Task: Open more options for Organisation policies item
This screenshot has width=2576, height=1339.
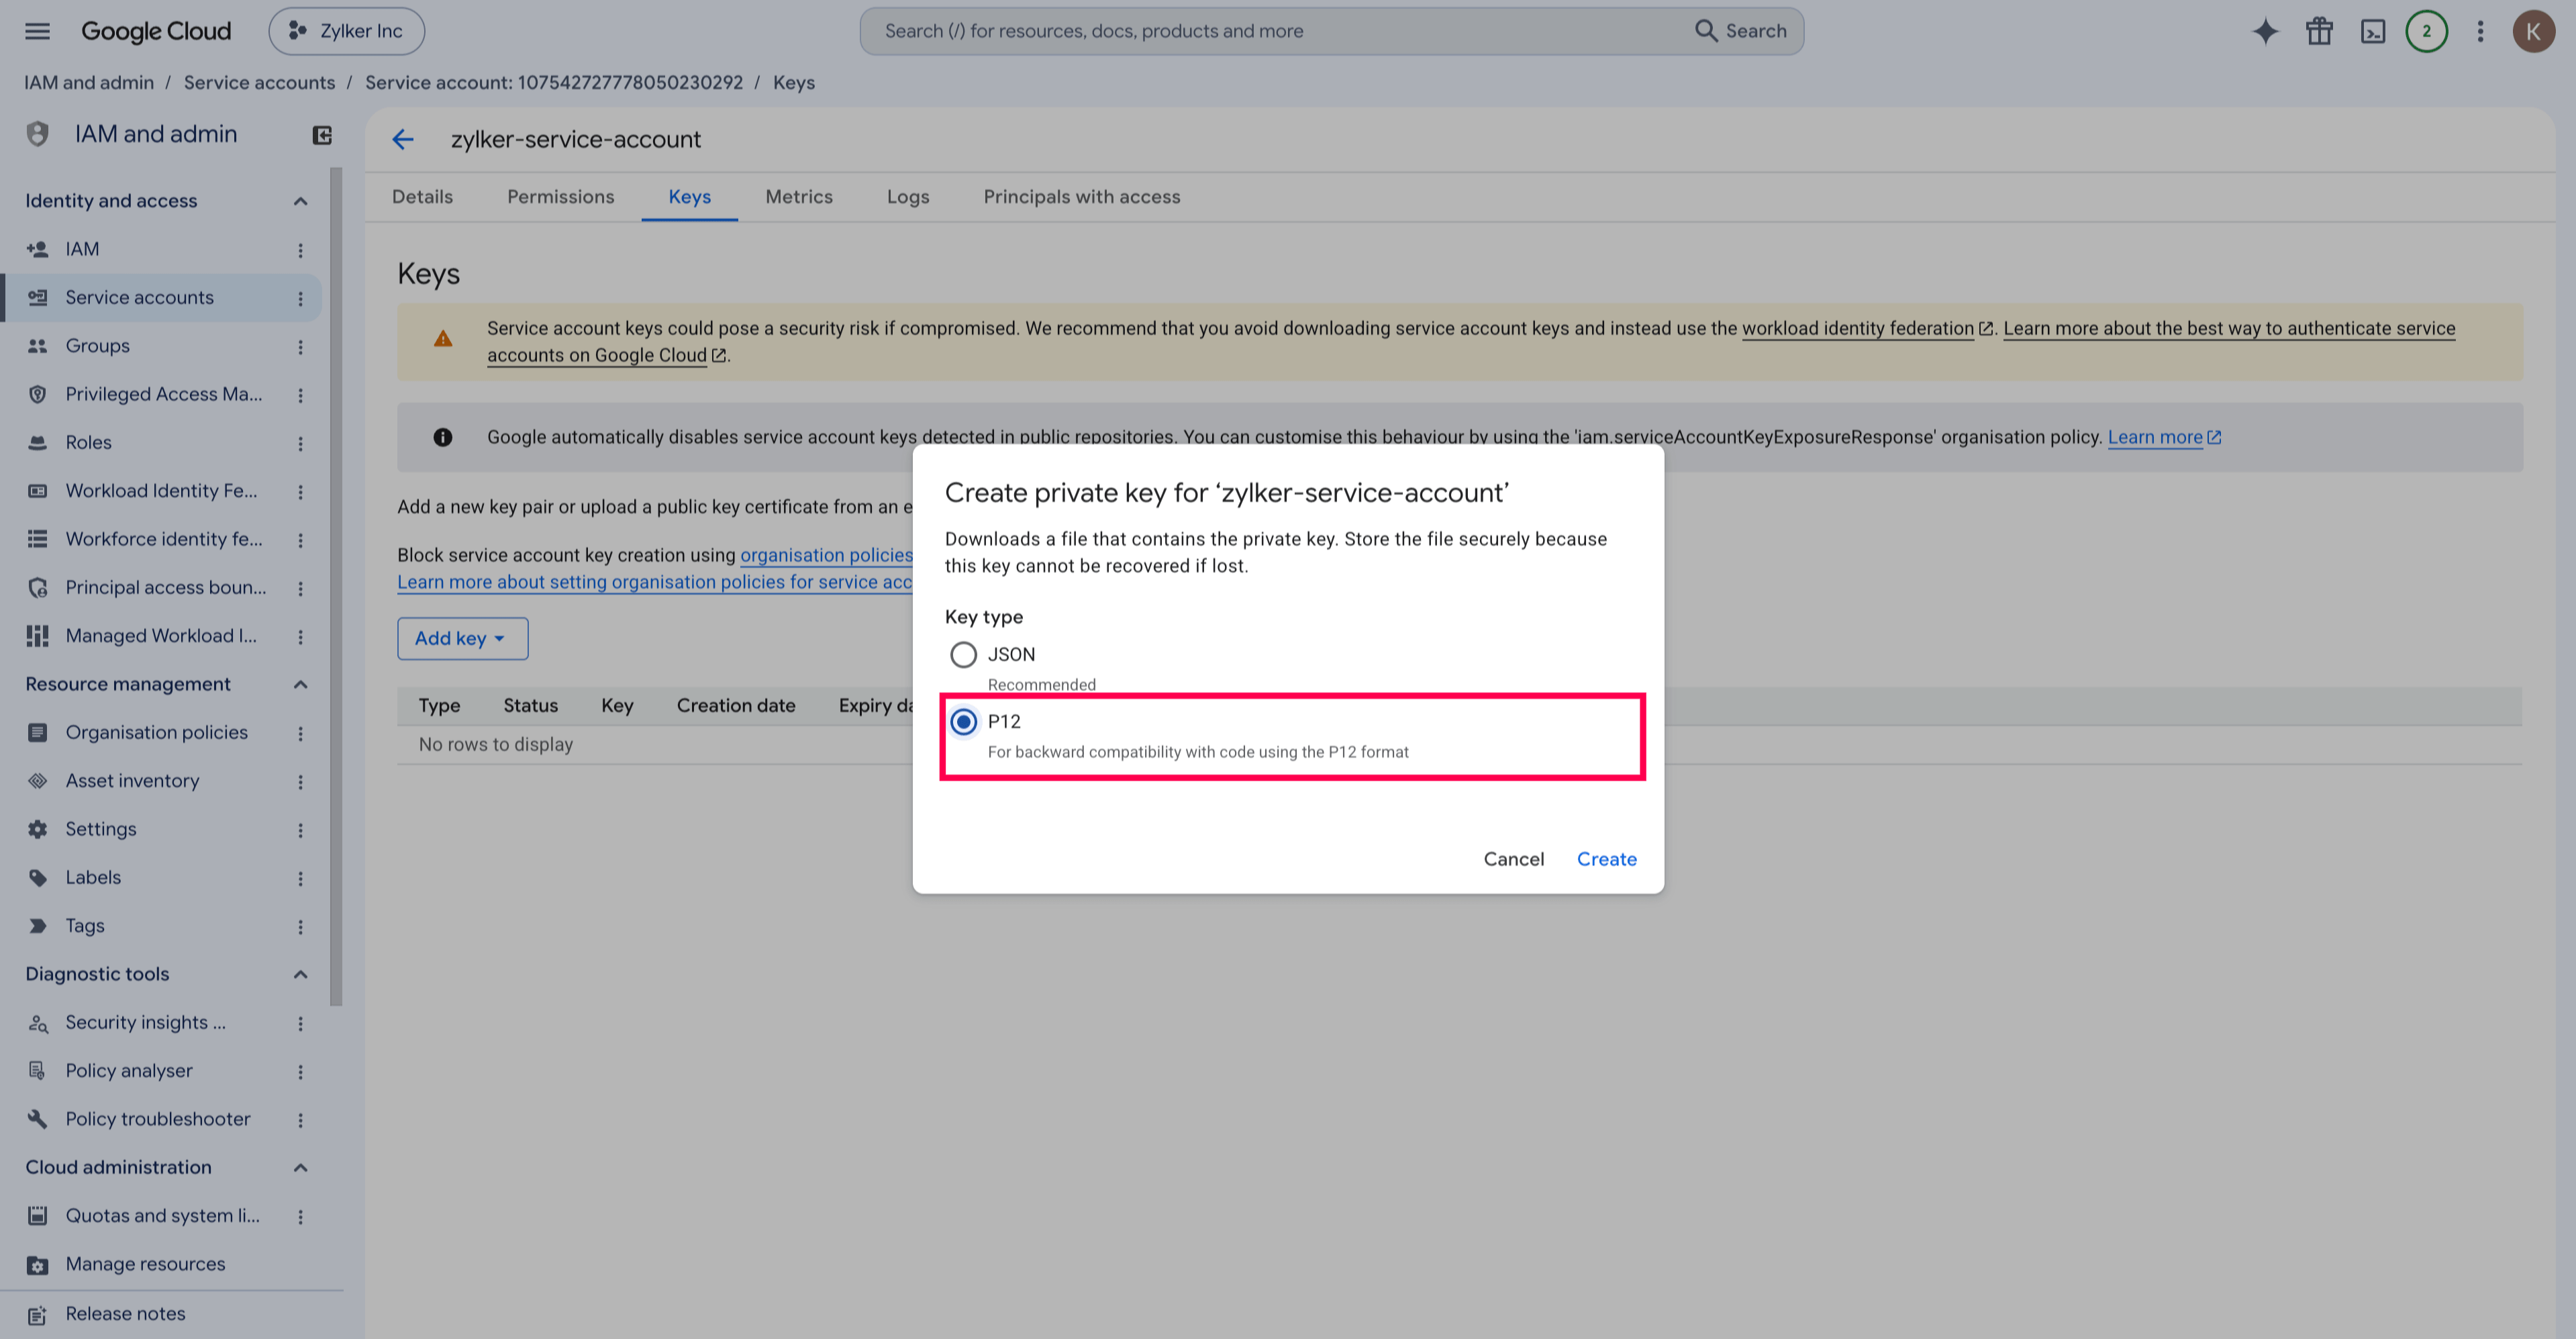Action: coord(300,733)
